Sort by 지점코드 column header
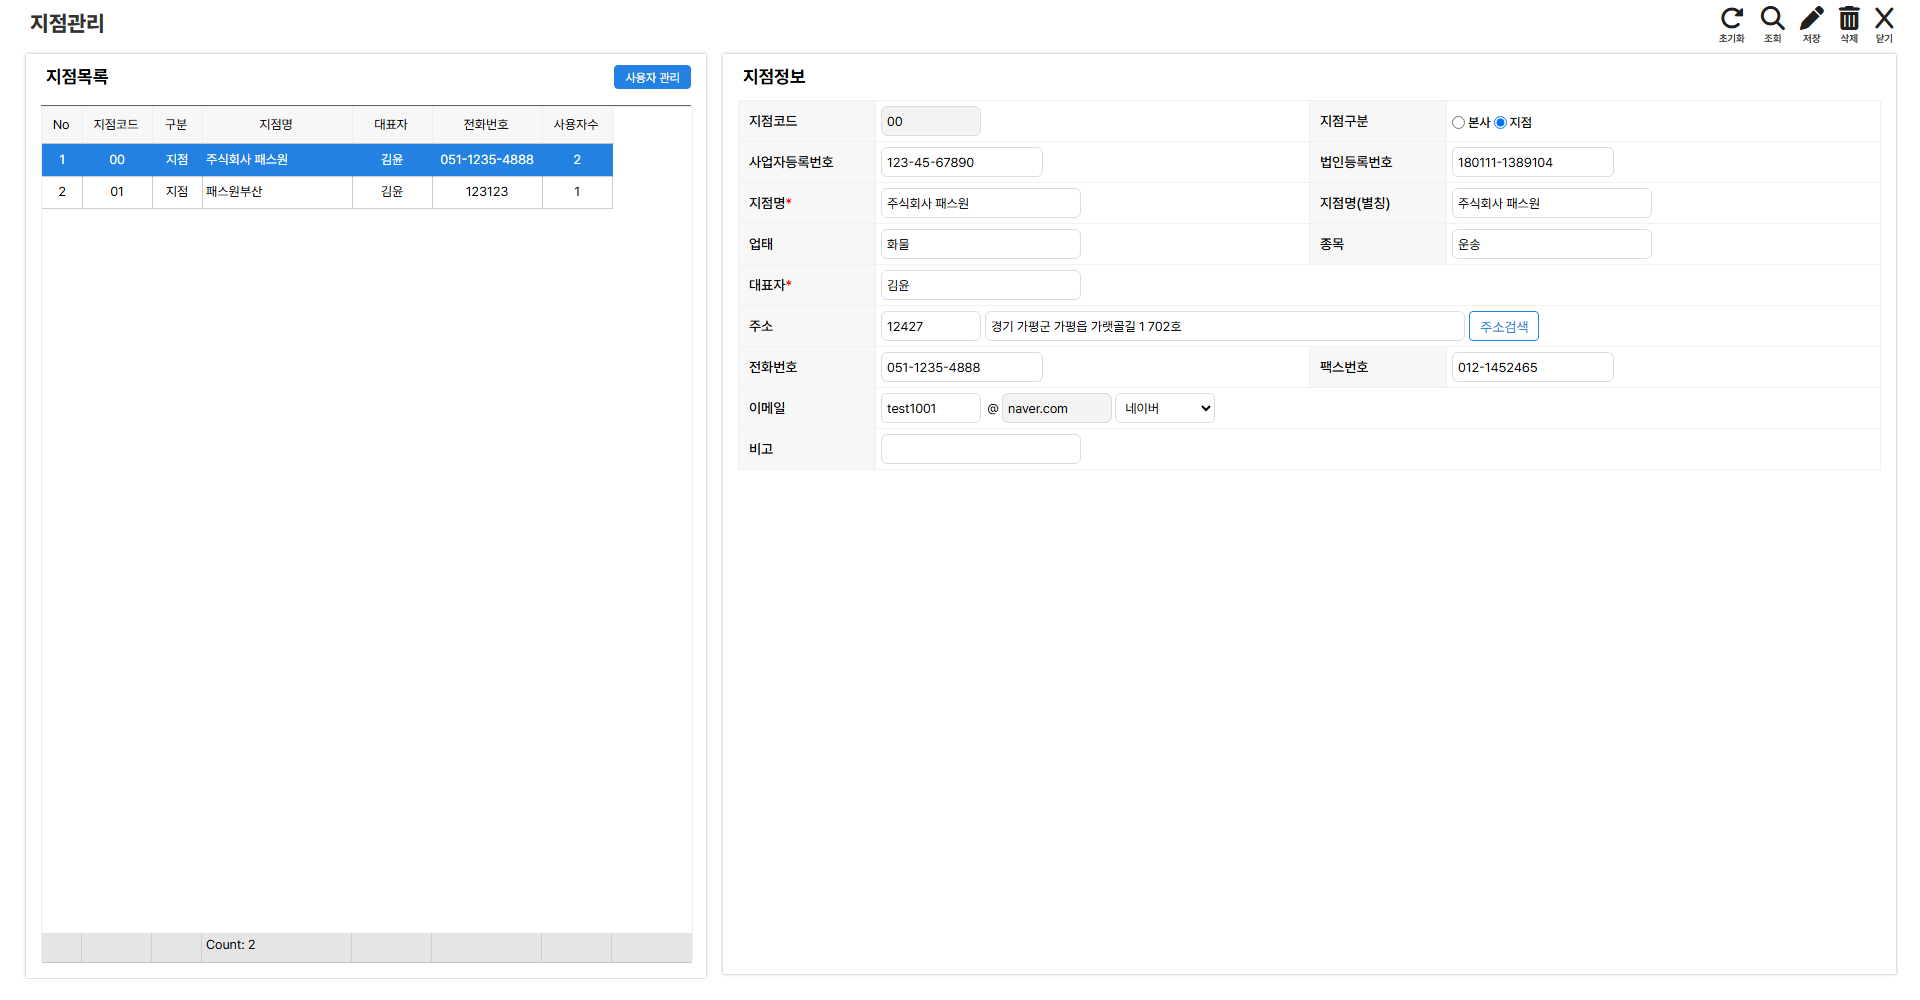The image size is (1920, 1000). click(x=116, y=125)
